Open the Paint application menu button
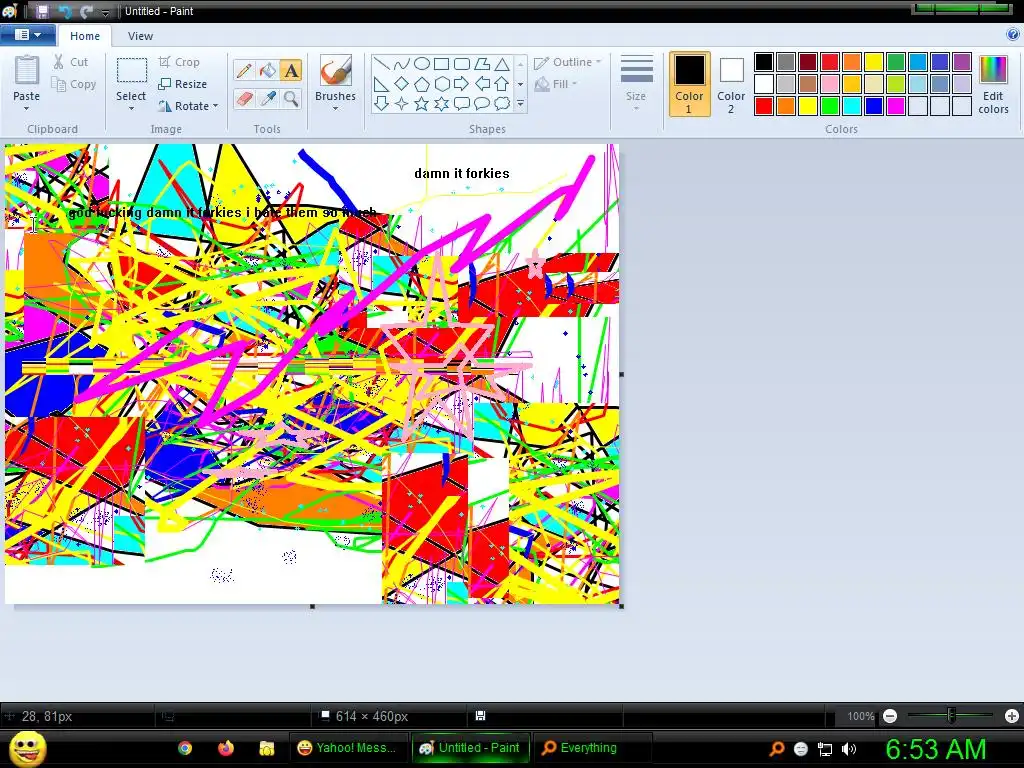The height and width of the screenshot is (768, 1024). point(27,35)
